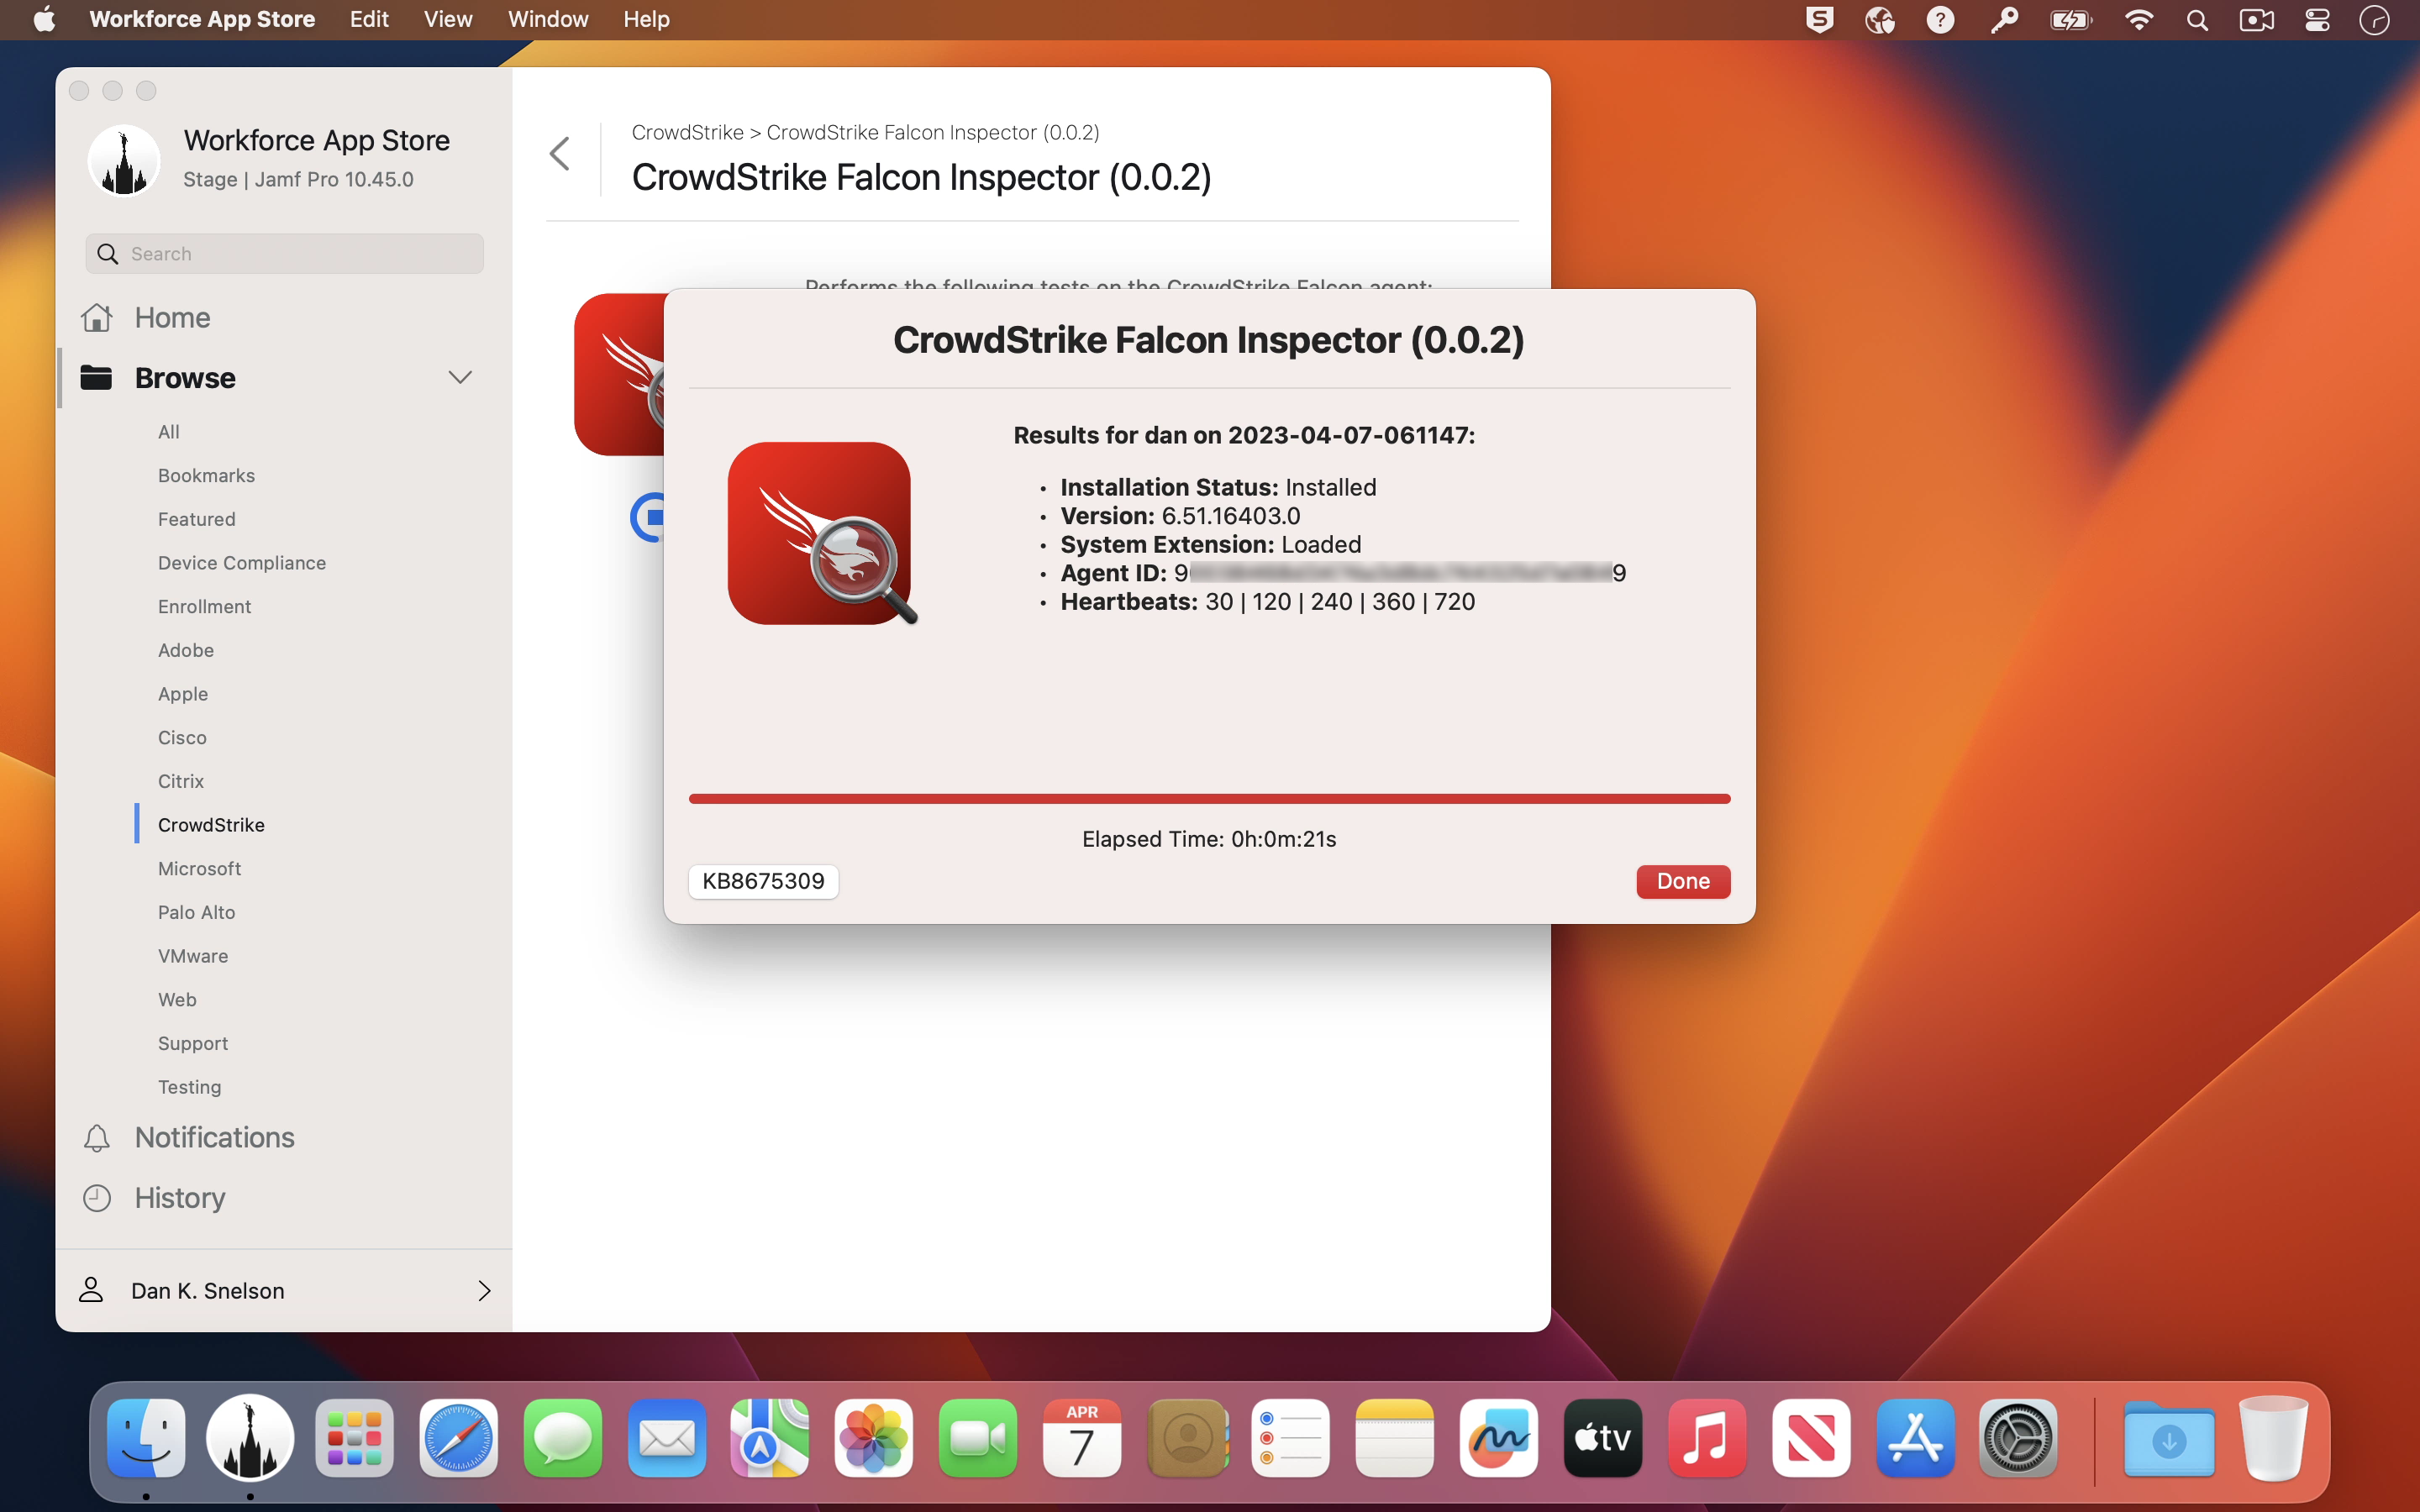Click the question mark icon in the menu bar
This screenshot has width=2420, height=1512.
[1940, 20]
